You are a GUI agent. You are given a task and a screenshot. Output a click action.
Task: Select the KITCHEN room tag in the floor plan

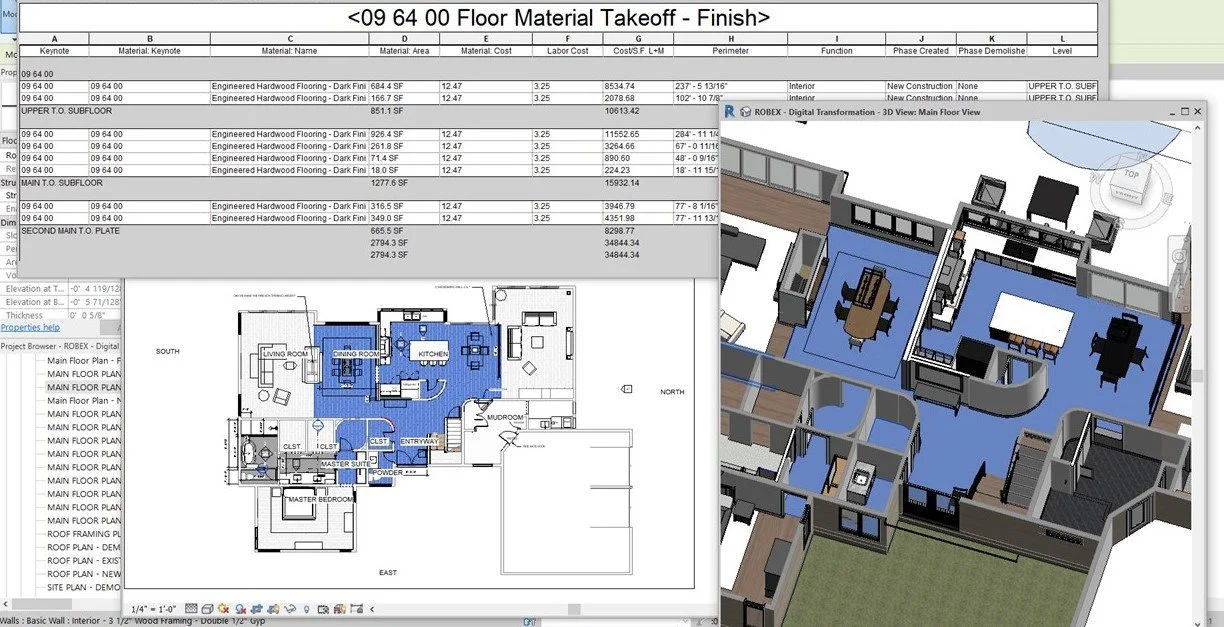(433, 355)
